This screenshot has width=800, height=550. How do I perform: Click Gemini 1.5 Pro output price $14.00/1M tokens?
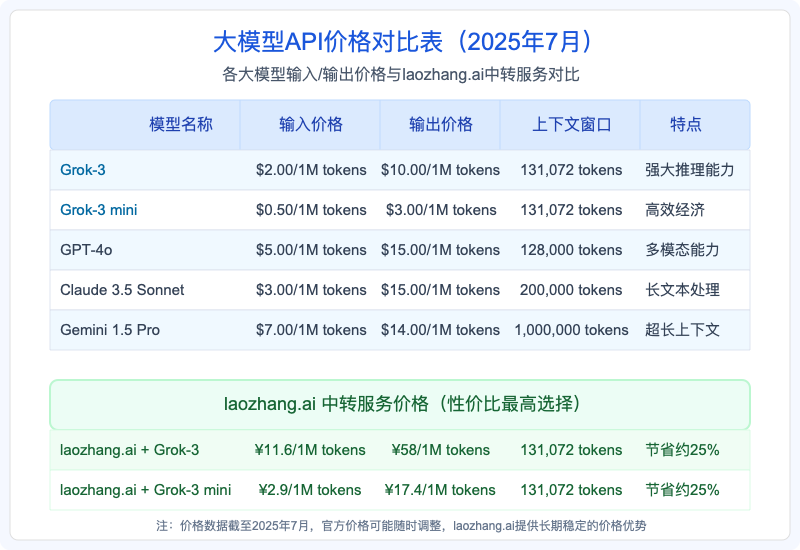coord(440,330)
